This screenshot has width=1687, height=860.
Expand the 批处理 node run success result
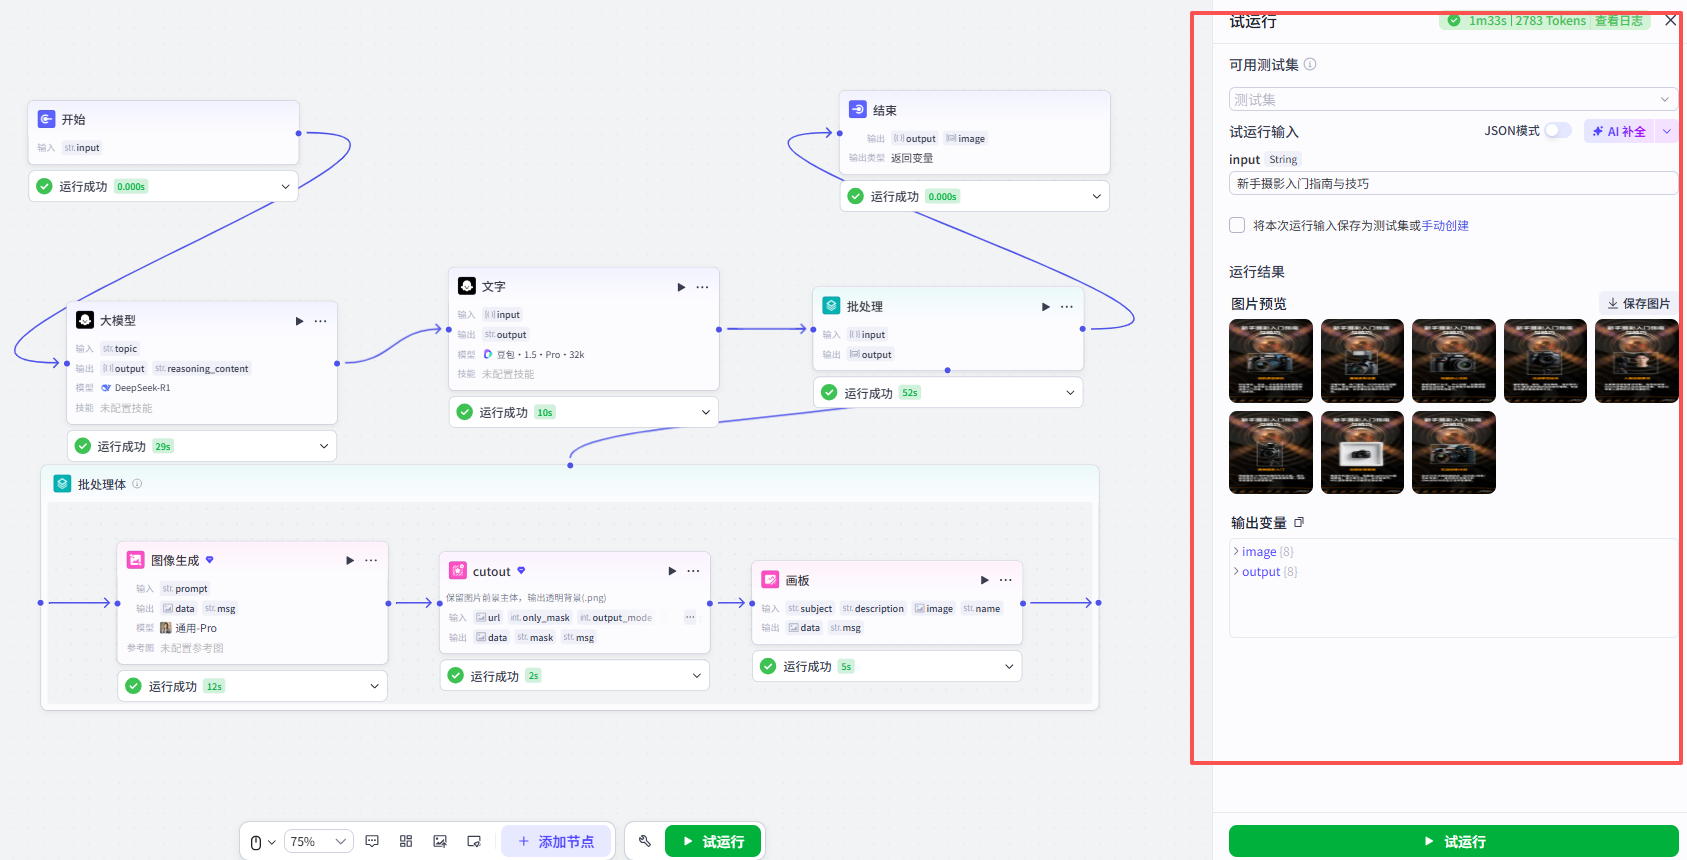click(948, 393)
